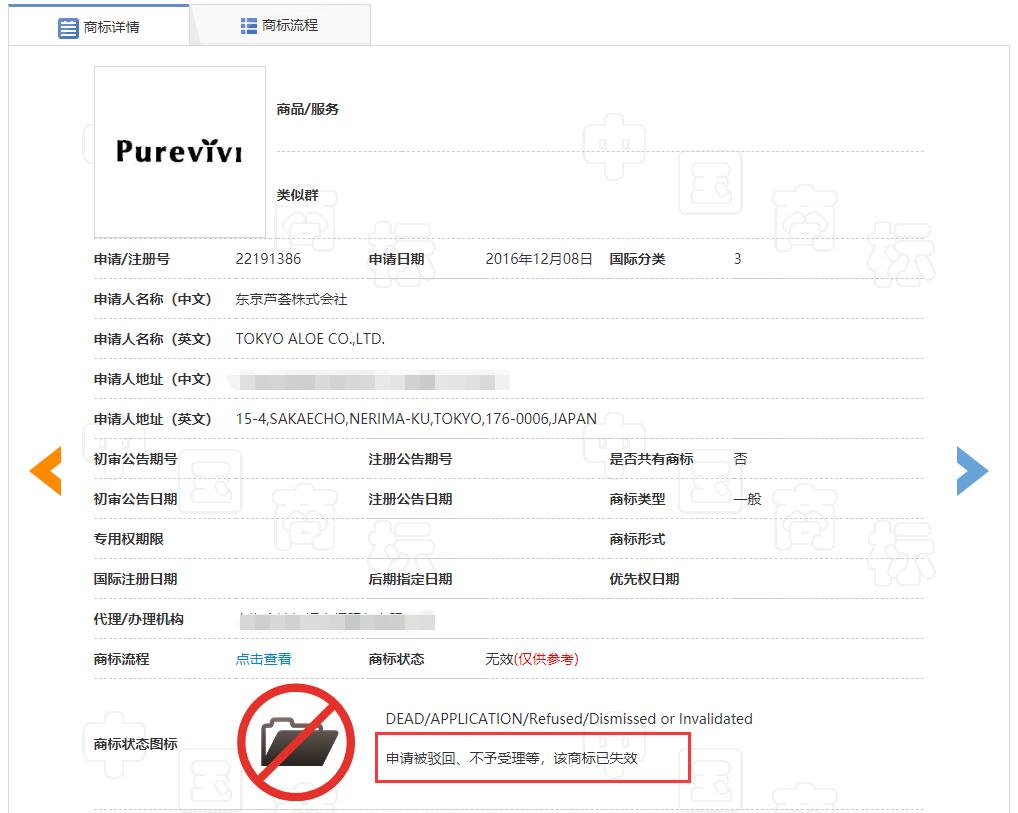Switch to the 商标详情 tab
Screen dimensions: 1018x813
coord(99,25)
